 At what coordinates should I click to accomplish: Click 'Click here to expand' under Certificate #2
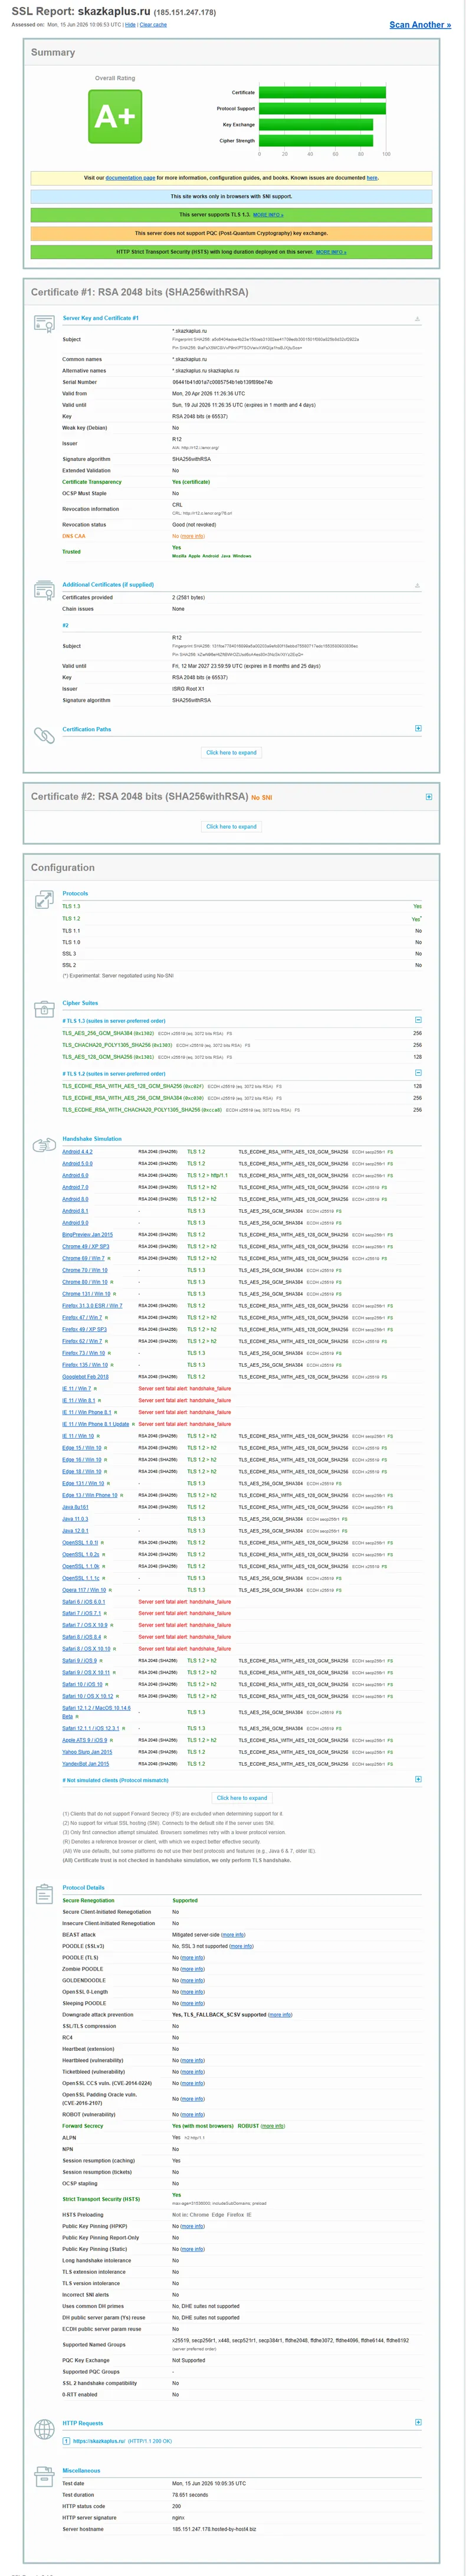231,826
